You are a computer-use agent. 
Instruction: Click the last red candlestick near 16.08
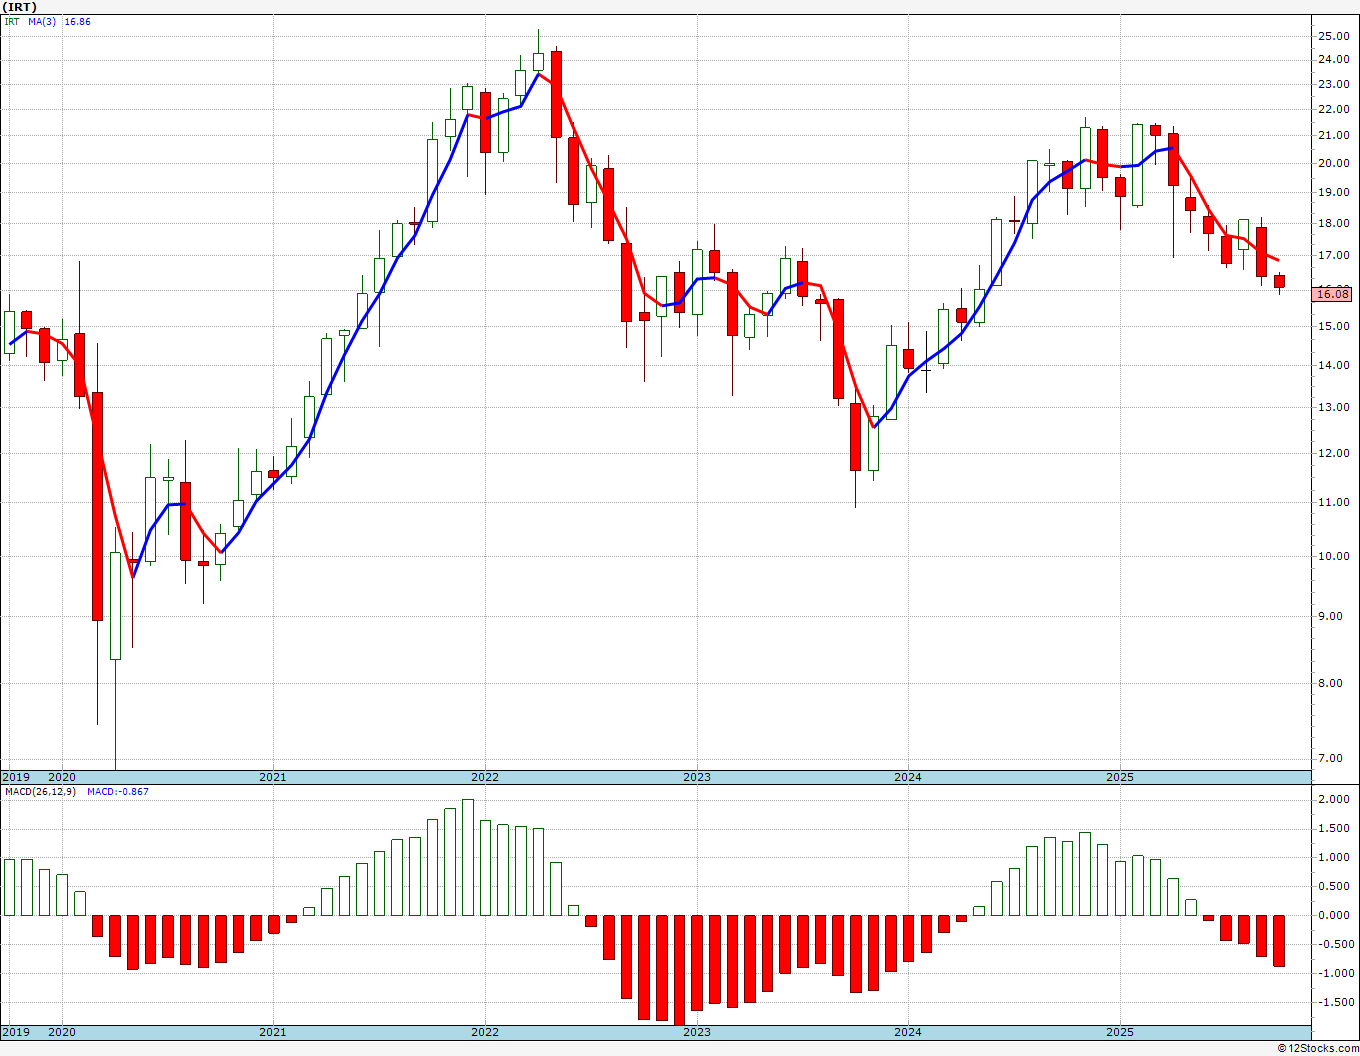(1279, 281)
